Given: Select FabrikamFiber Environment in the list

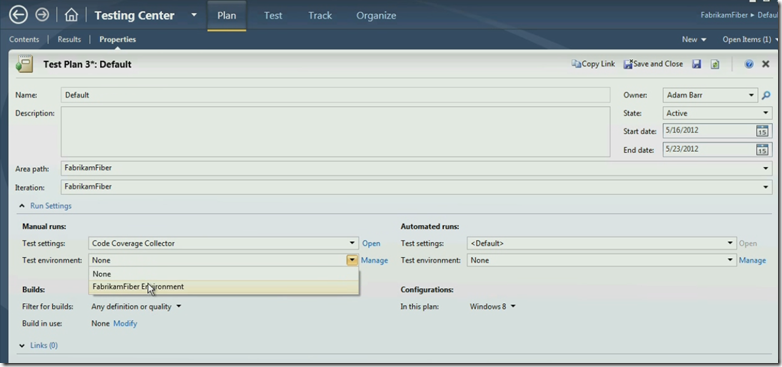Looking at the screenshot, I should [223, 287].
